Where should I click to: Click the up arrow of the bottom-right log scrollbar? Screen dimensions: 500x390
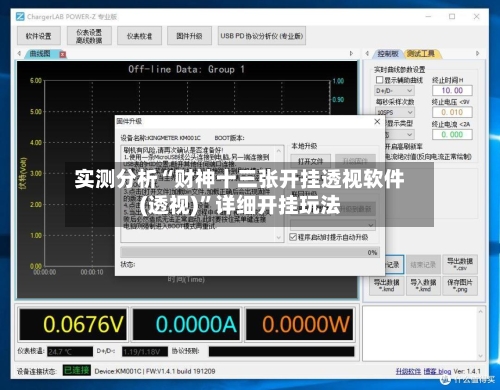pyautogui.click(x=480, y=312)
